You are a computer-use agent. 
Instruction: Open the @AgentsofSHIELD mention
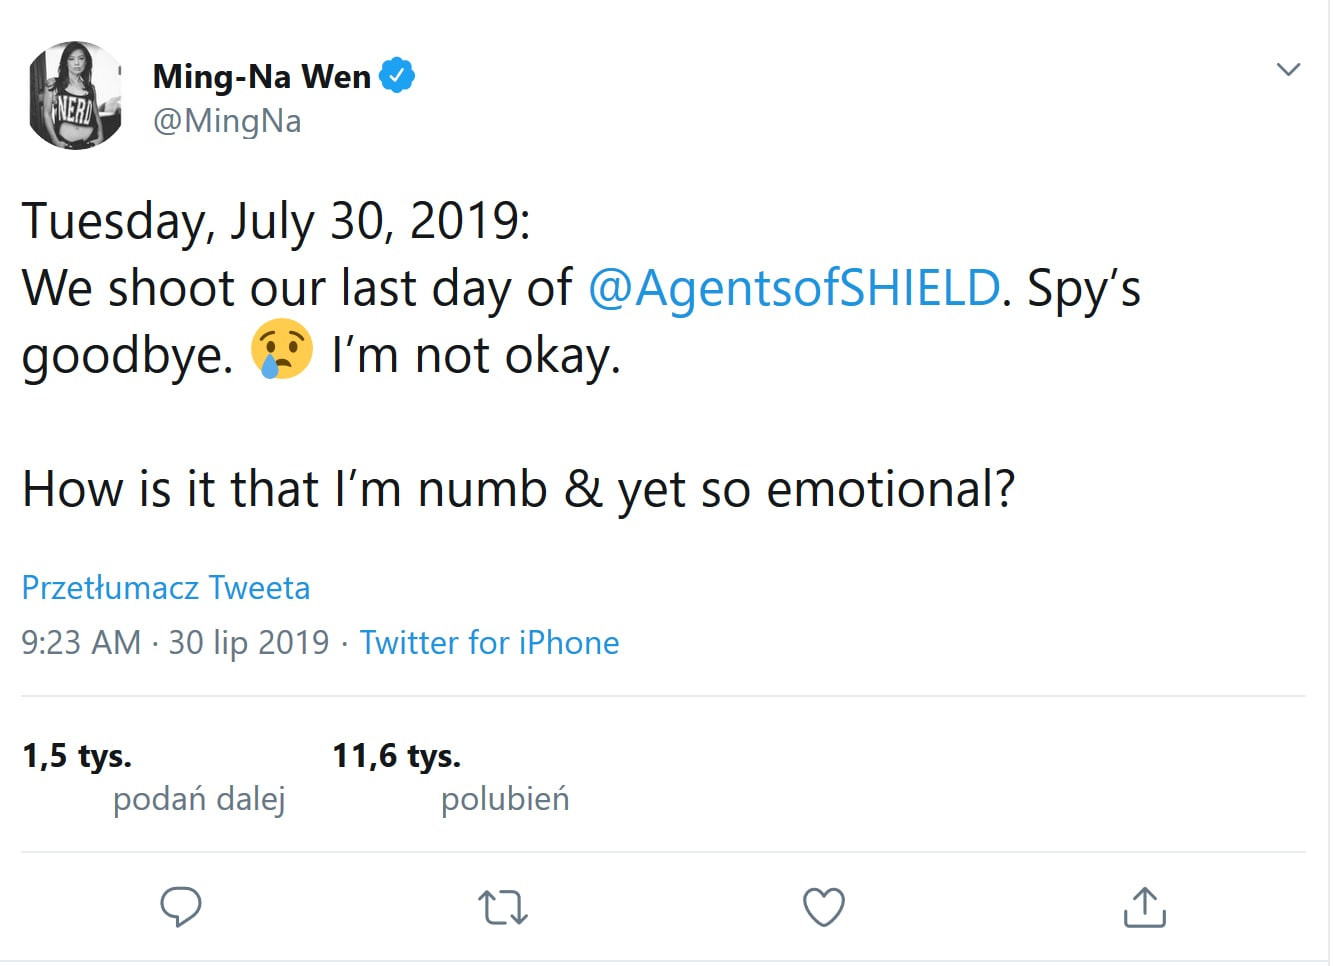794,288
